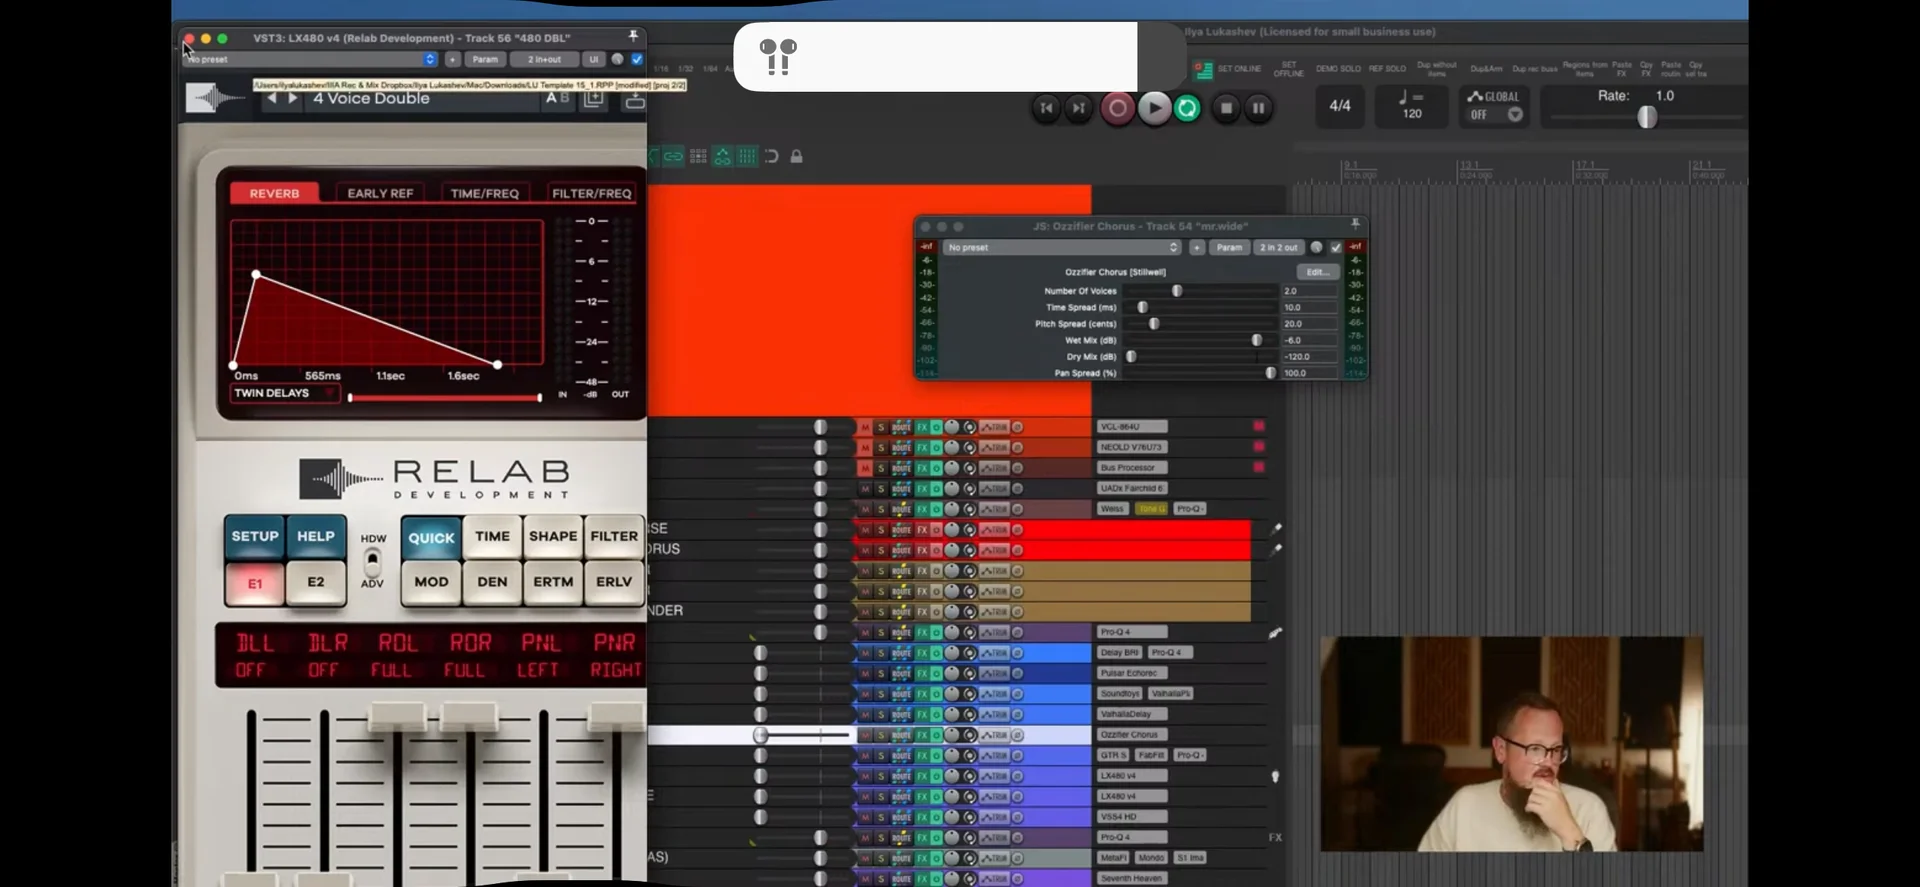Pin the LX480 plugin window on top

[633, 37]
